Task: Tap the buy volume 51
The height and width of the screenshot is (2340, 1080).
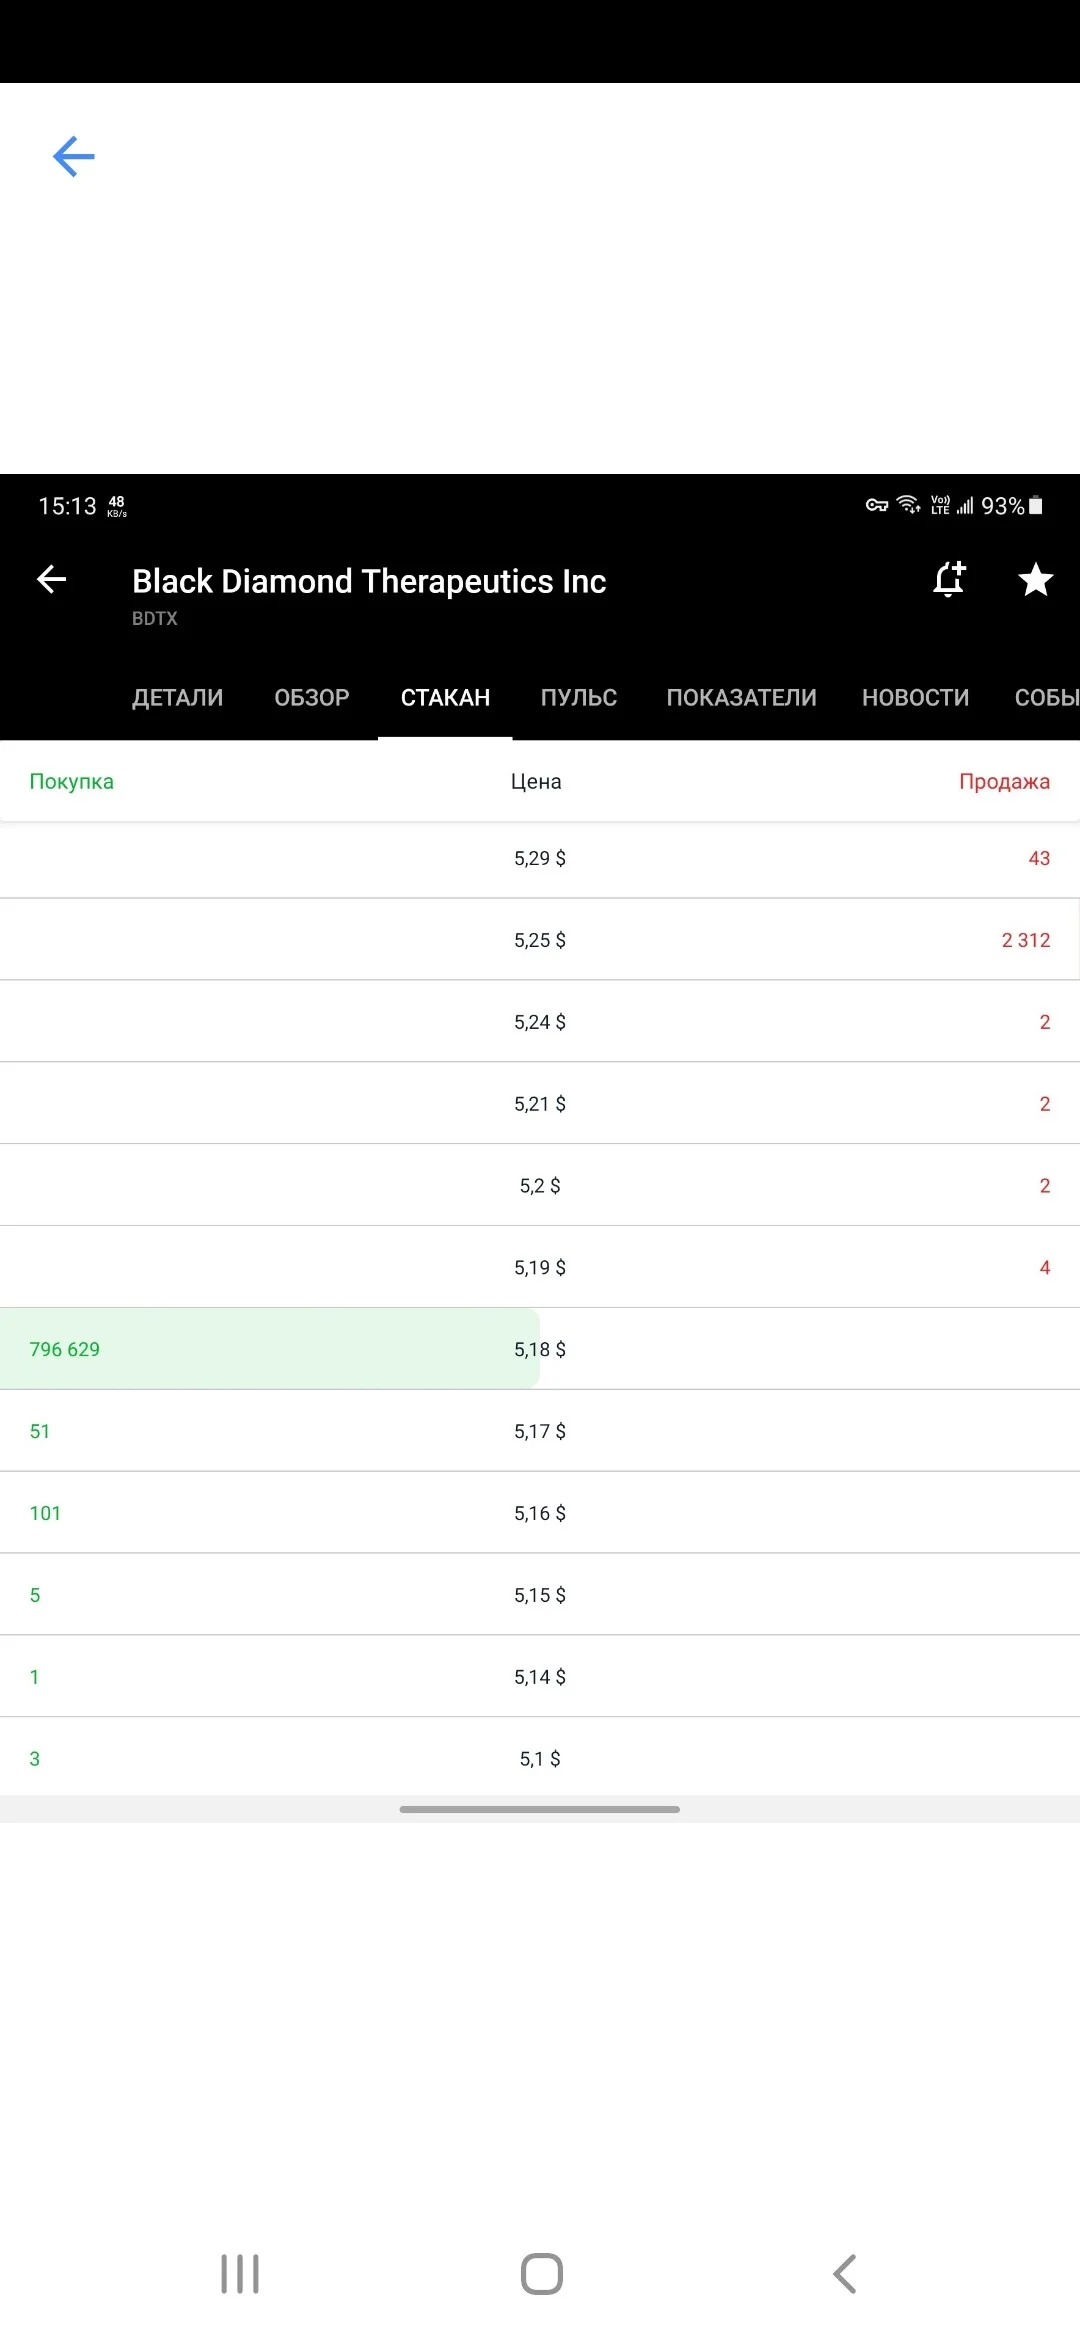Action: coord(40,1431)
